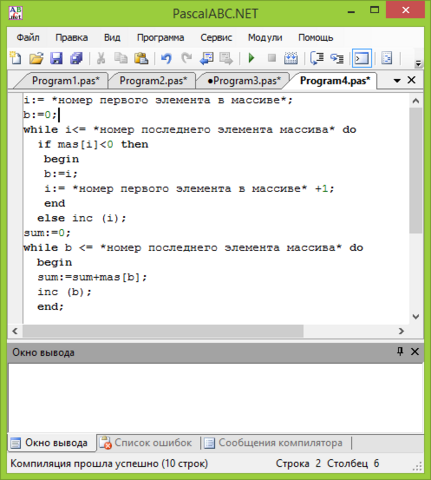
Task: Close the Окно вывода panel
Action: click(415, 351)
